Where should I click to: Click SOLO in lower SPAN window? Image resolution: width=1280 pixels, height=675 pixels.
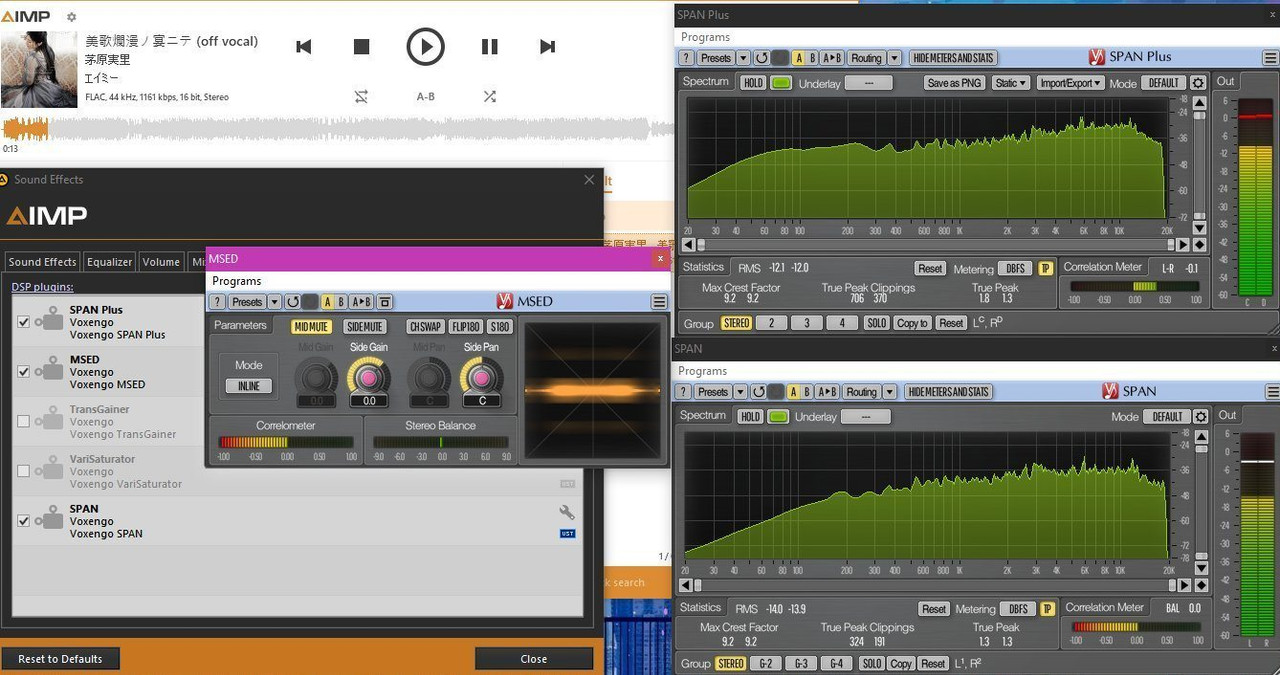[872, 663]
